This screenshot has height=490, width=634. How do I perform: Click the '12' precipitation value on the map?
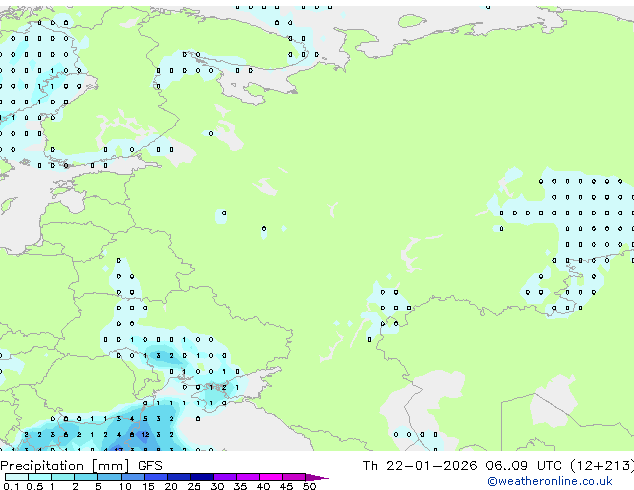pos(145,435)
